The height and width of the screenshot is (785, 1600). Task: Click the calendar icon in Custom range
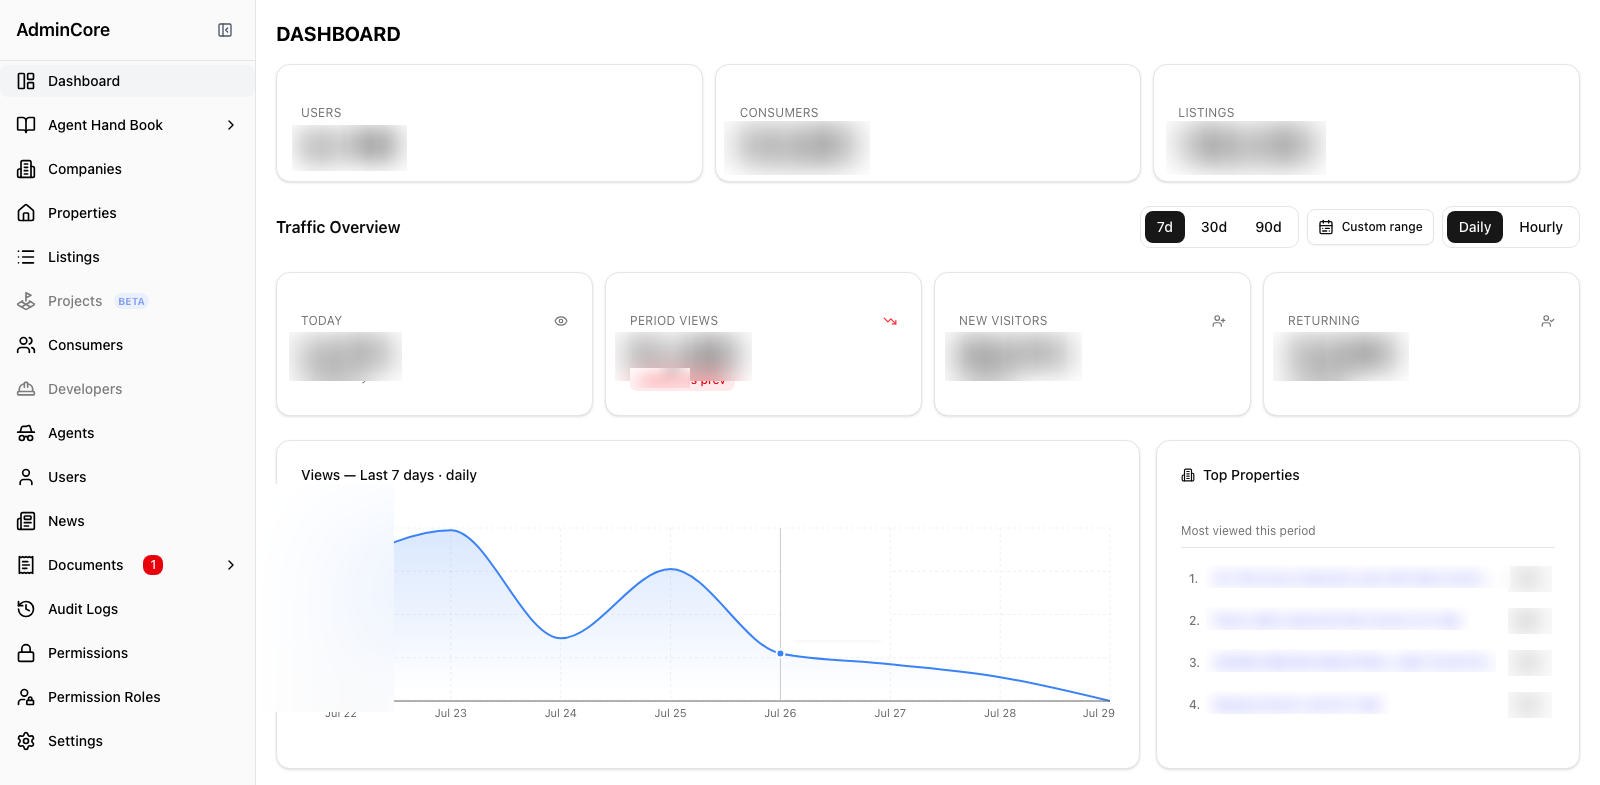coord(1326,227)
